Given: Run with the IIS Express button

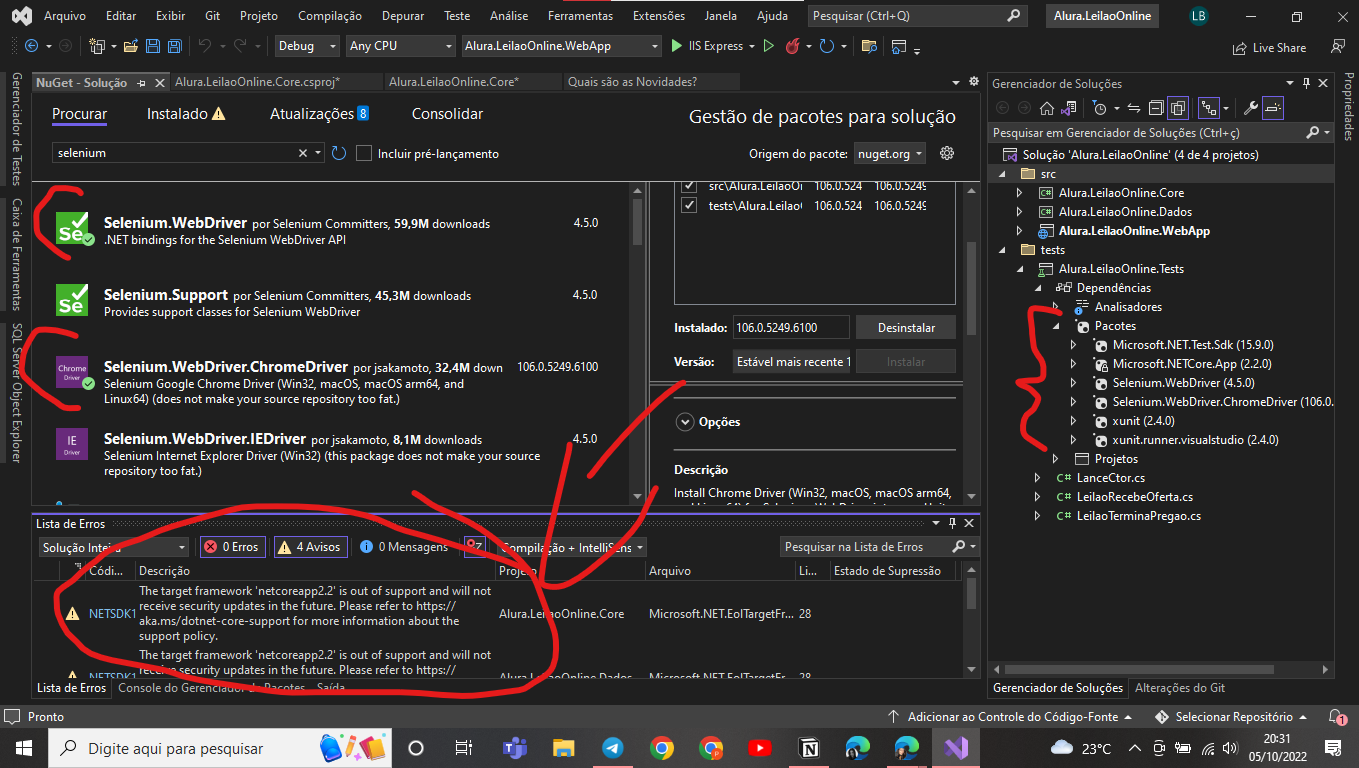Looking at the screenshot, I should click(x=706, y=46).
